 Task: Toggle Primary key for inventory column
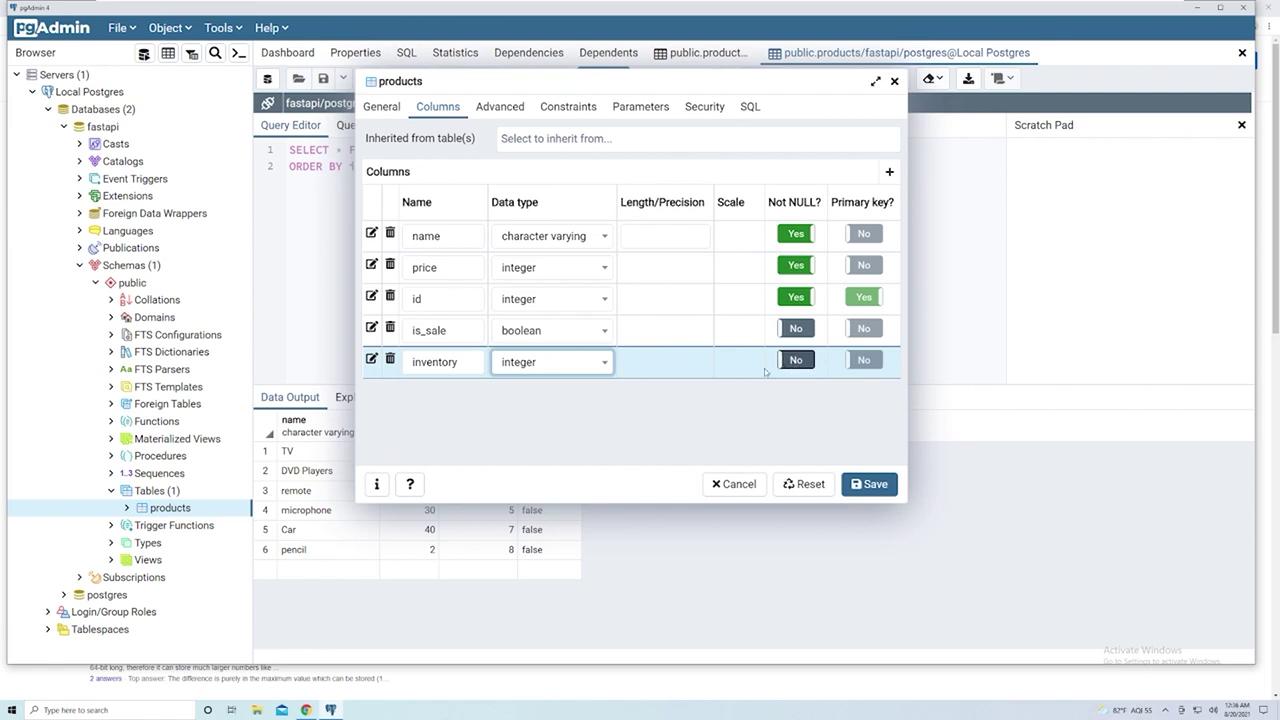click(x=863, y=360)
